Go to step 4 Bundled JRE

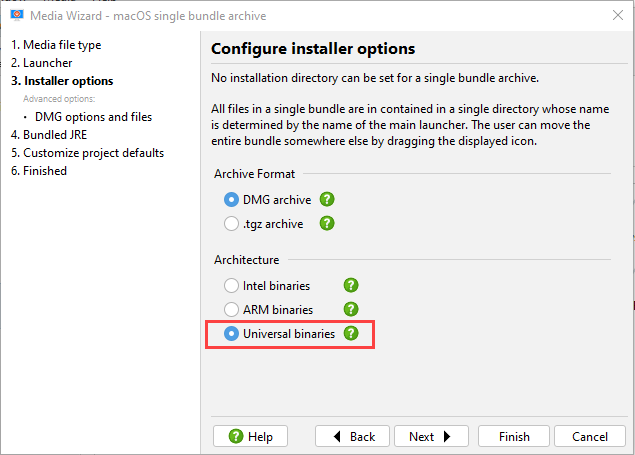point(49,135)
